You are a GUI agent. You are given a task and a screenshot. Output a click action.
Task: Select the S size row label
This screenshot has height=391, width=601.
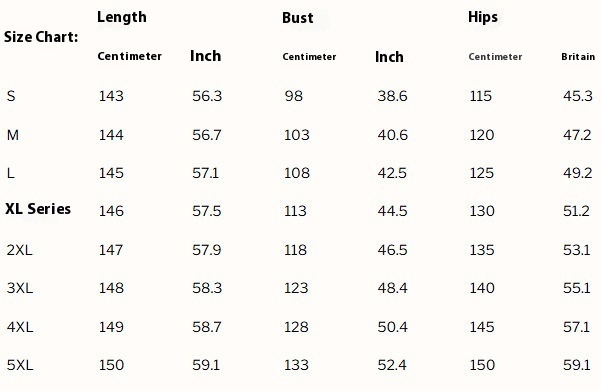(x=11, y=96)
